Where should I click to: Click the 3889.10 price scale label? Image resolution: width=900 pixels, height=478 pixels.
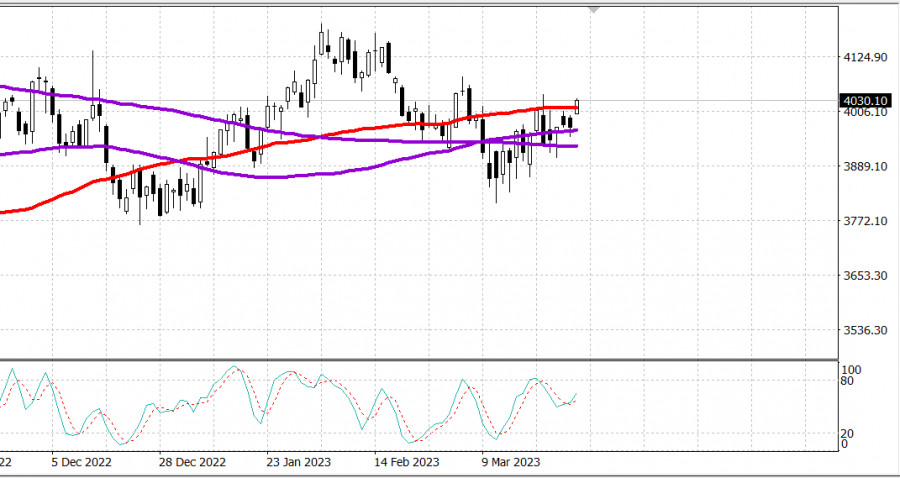click(x=866, y=167)
